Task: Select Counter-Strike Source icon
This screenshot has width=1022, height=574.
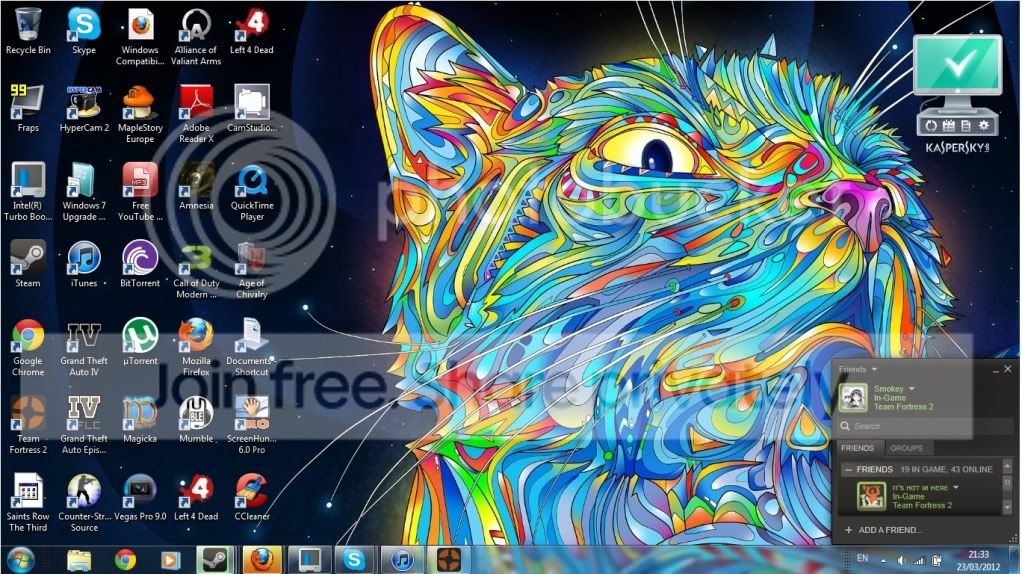Action: (x=84, y=502)
